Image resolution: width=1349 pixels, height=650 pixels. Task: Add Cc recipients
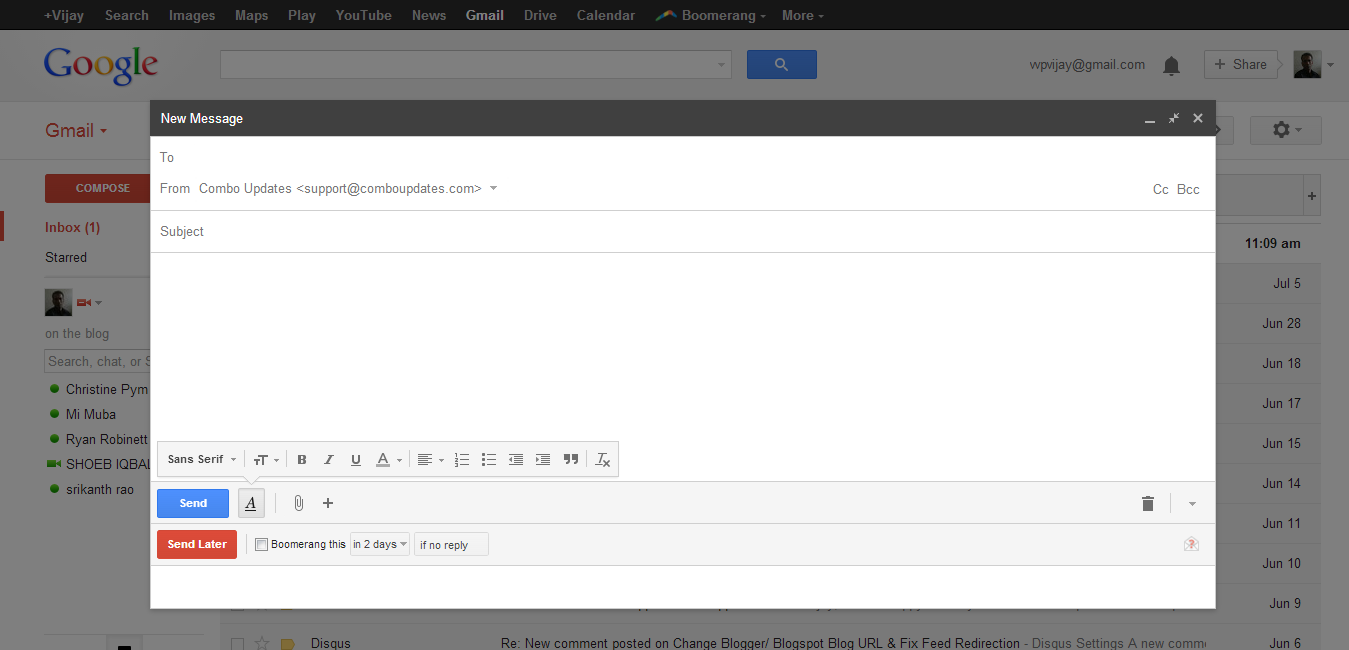[1160, 189]
